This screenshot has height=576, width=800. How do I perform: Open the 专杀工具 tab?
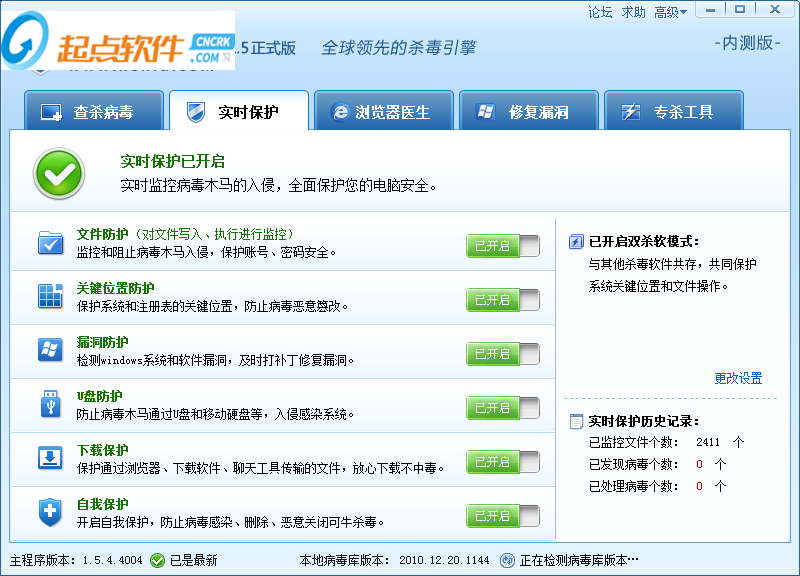coord(673,111)
